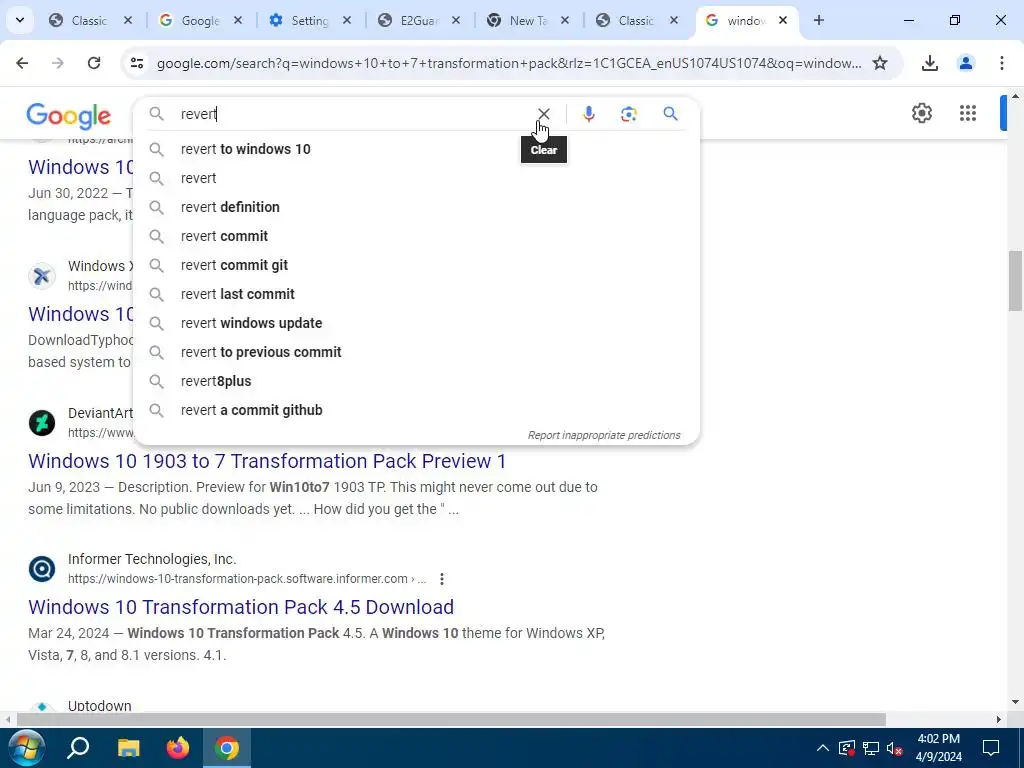This screenshot has height=768, width=1024.
Task: Click the DeviantArt site icon
Action: click(42, 423)
